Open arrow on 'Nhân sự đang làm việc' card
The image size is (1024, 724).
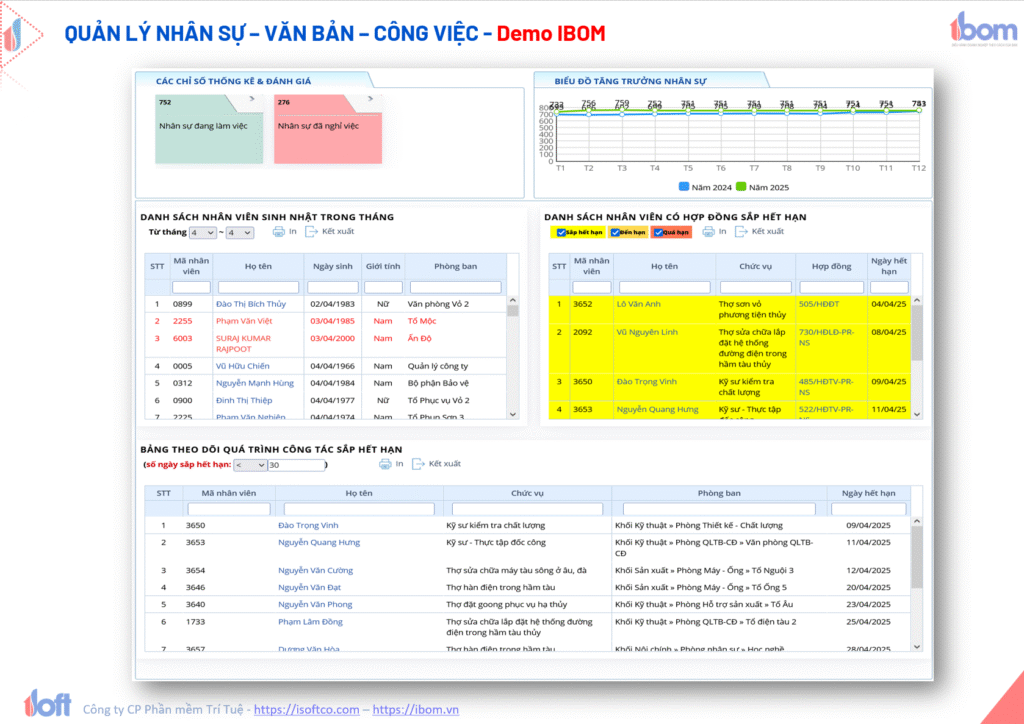pyautogui.click(x=251, y=100)
